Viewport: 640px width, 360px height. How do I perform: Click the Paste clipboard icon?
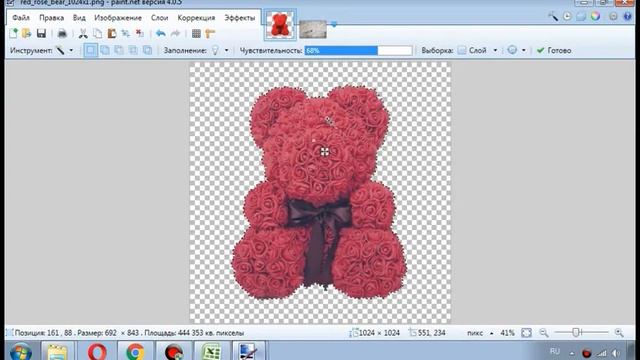(x=111, y=33)
